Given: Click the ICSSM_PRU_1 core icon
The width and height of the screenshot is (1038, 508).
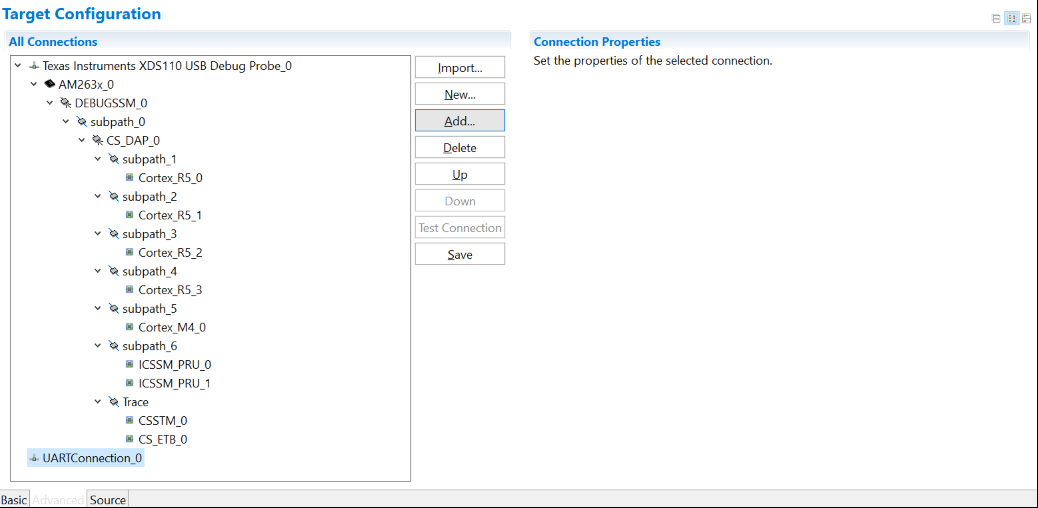Looking at the screenshot, I should point(129,383).
